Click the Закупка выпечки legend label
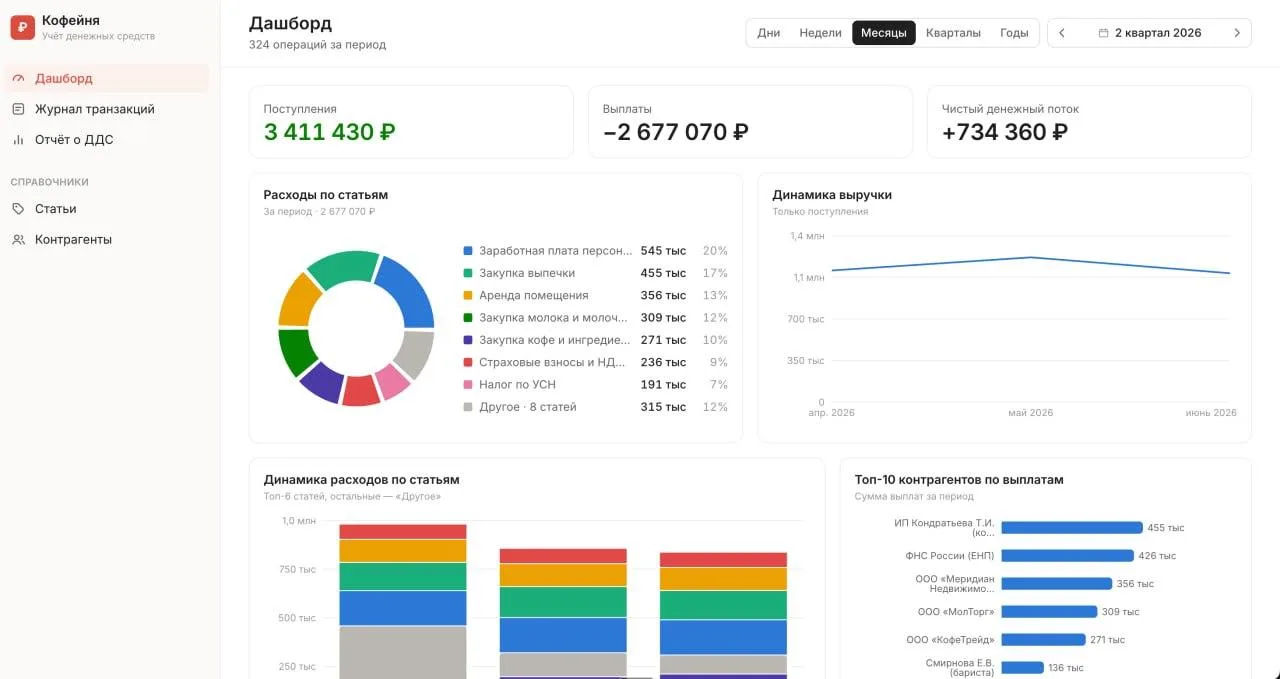1280x679 pixels. click(527, 273)
